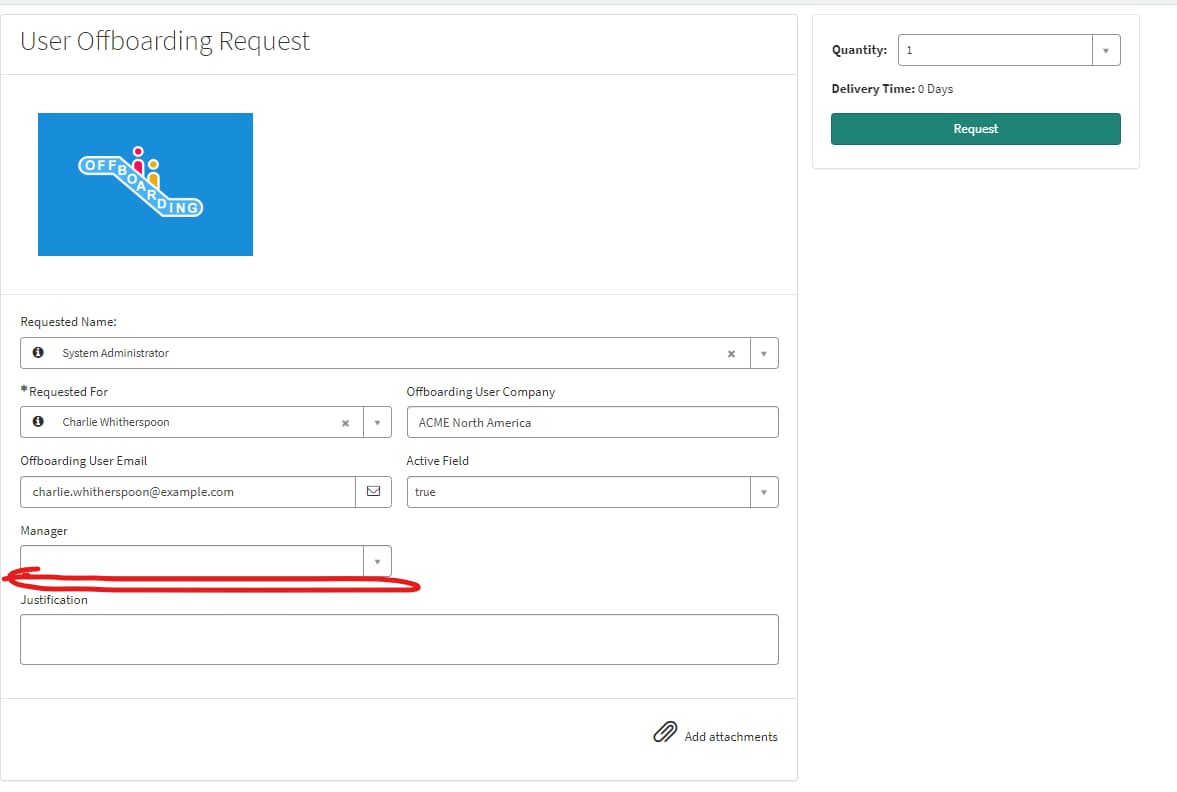
Task: Clear the Requested Name value
Action: click(x=731, y=354)
